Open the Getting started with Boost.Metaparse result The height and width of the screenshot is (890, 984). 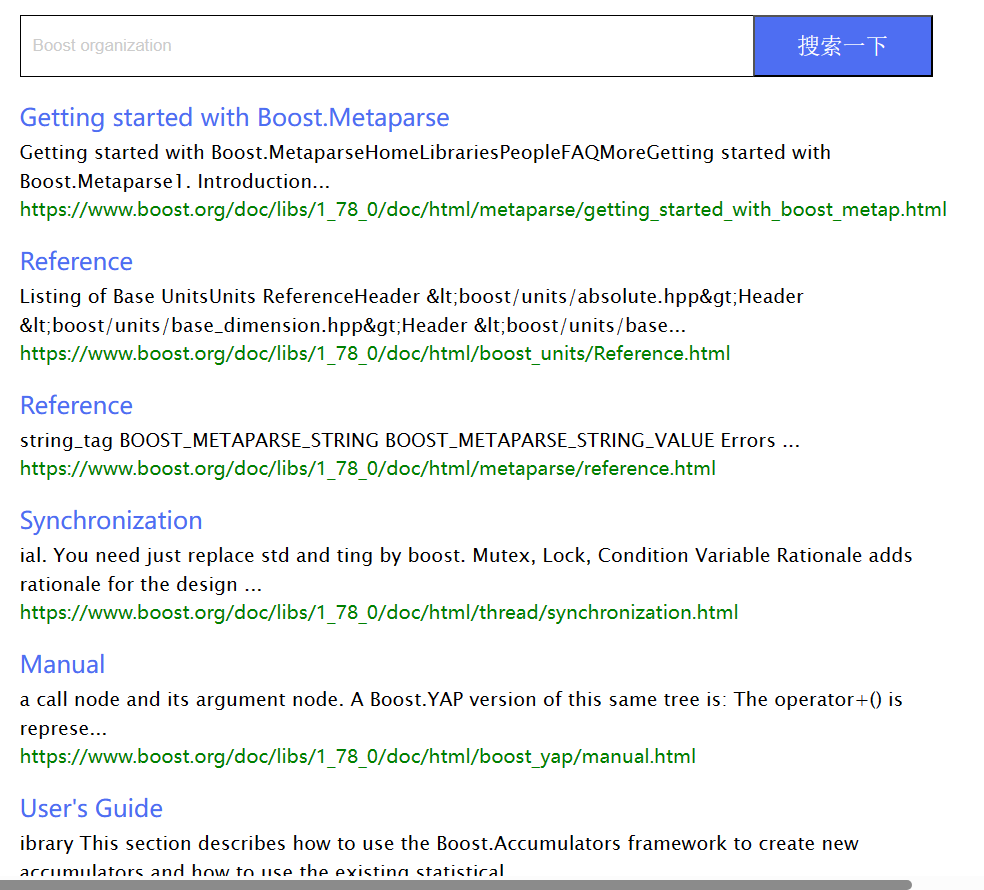(x=235, y=118)
